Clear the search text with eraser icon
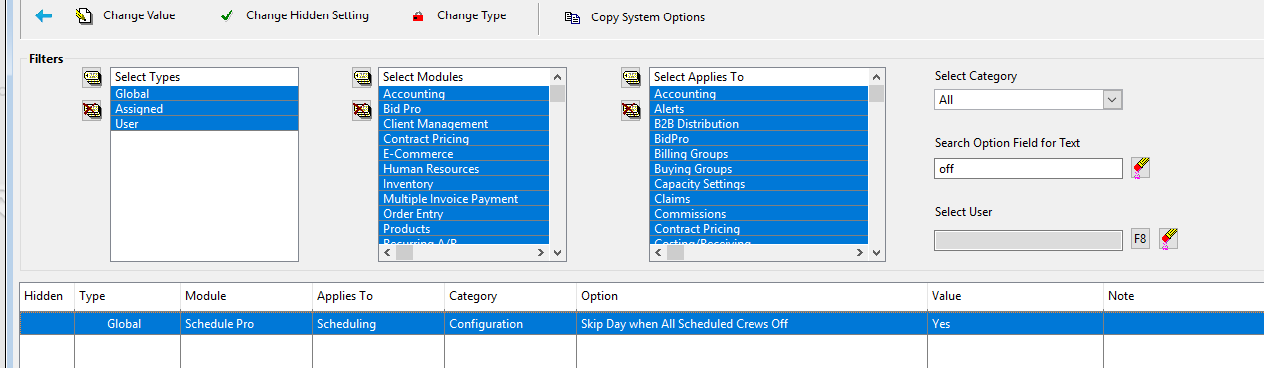This screenshot has width=1264, height=368. 1140,168
